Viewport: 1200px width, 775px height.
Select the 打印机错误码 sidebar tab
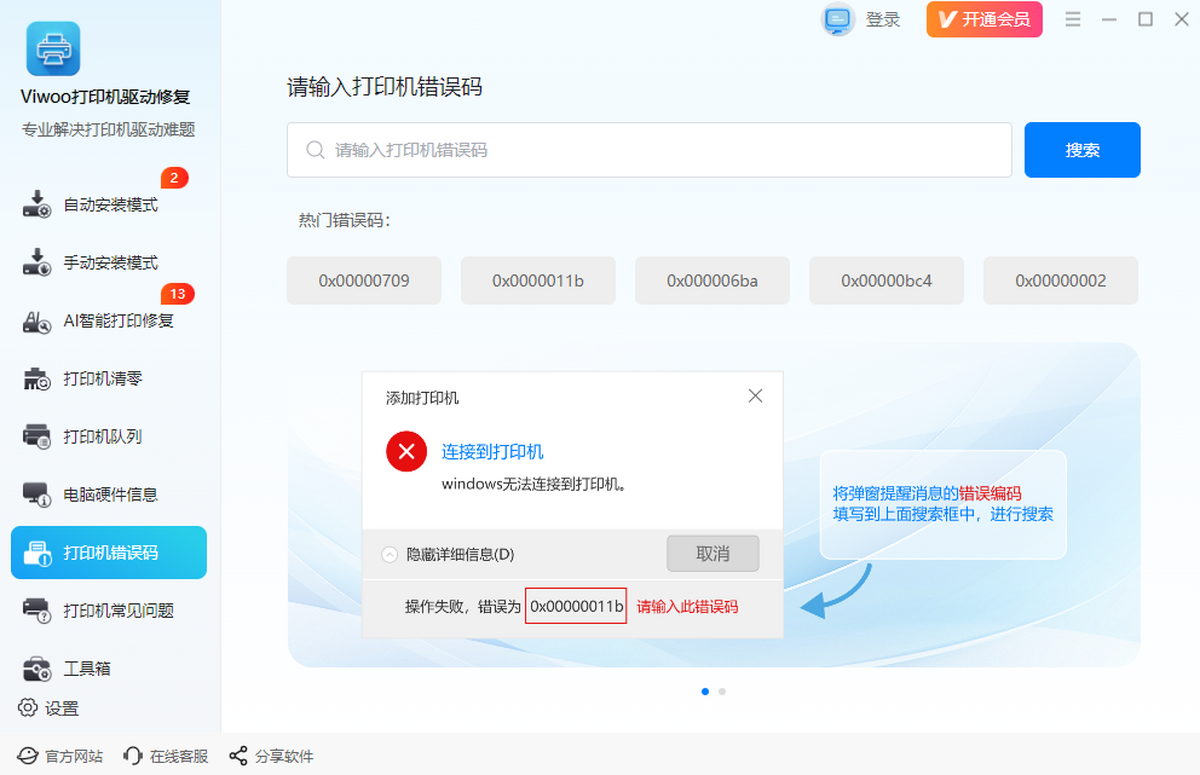tap(109, 553)
